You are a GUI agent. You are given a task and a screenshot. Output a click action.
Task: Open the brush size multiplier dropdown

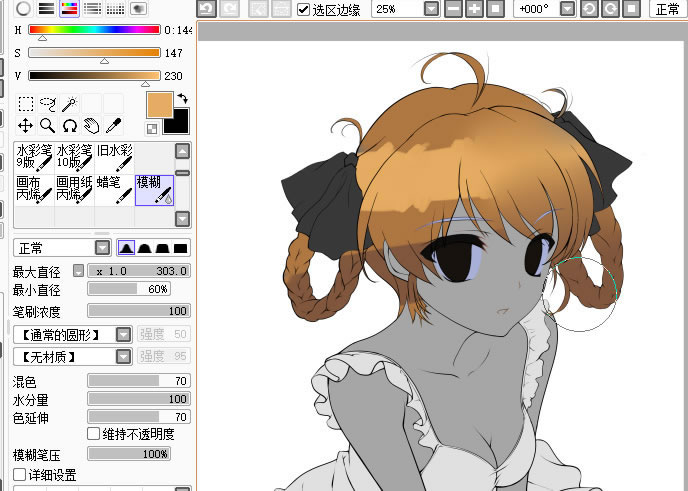[78, 271]
